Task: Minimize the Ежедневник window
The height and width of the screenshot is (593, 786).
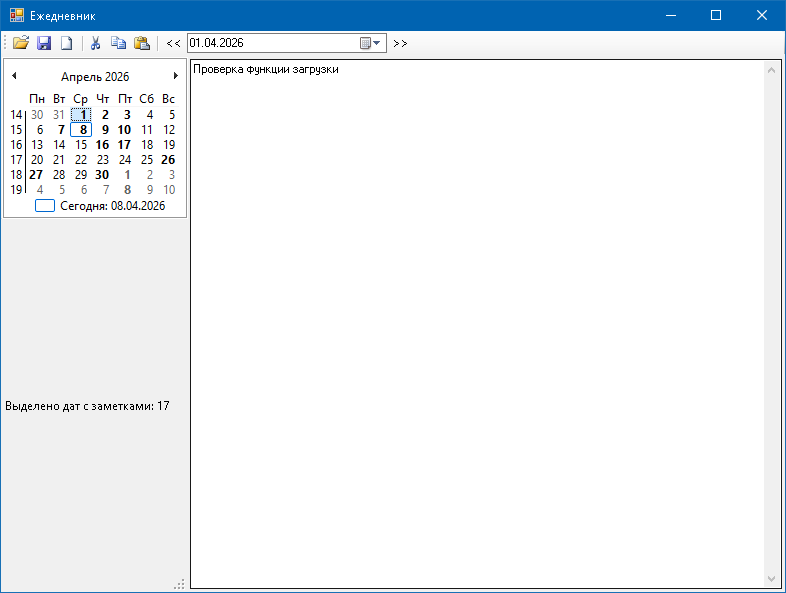Action: coord(671,15)
